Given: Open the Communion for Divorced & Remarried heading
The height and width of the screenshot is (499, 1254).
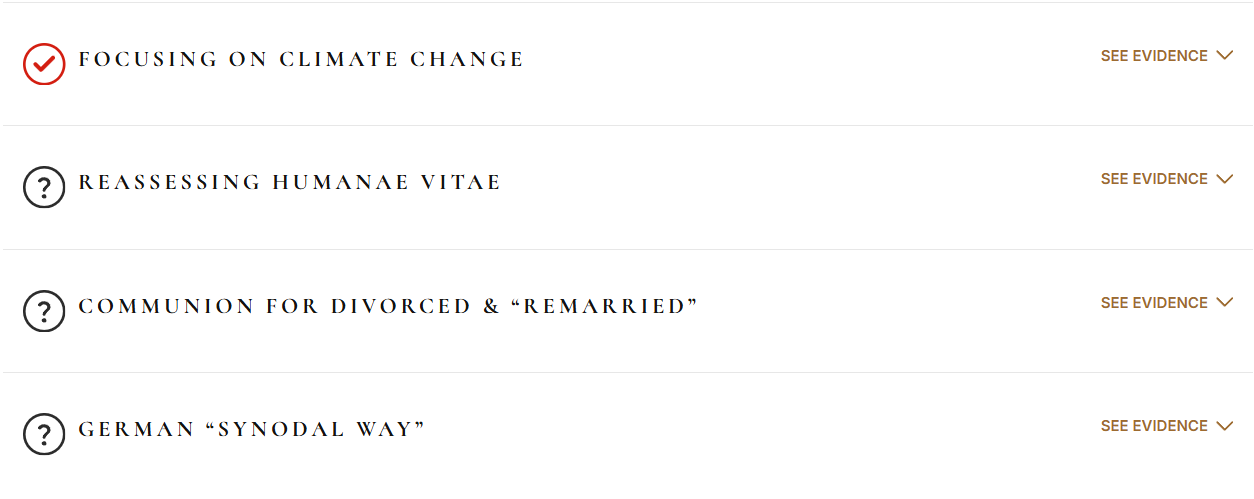Looking at the screenshot, I should tap(388, 307).
